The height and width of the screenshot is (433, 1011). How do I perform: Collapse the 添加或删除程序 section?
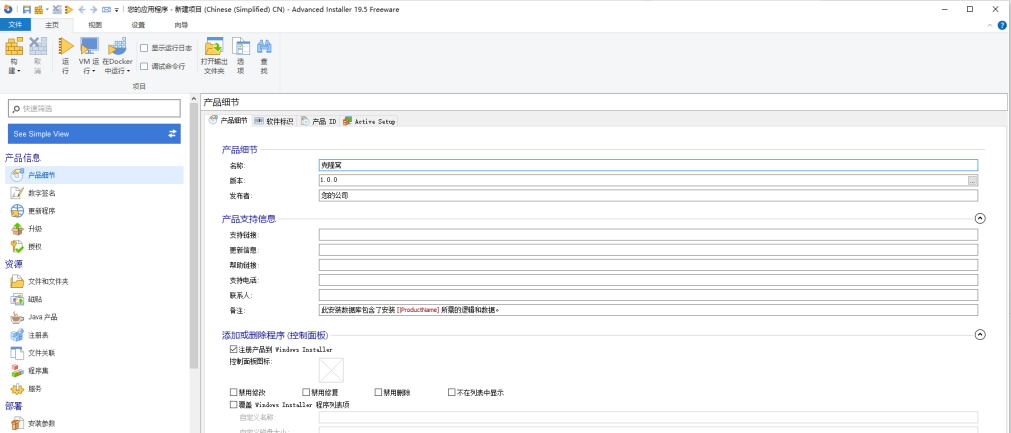pos(980,334)
